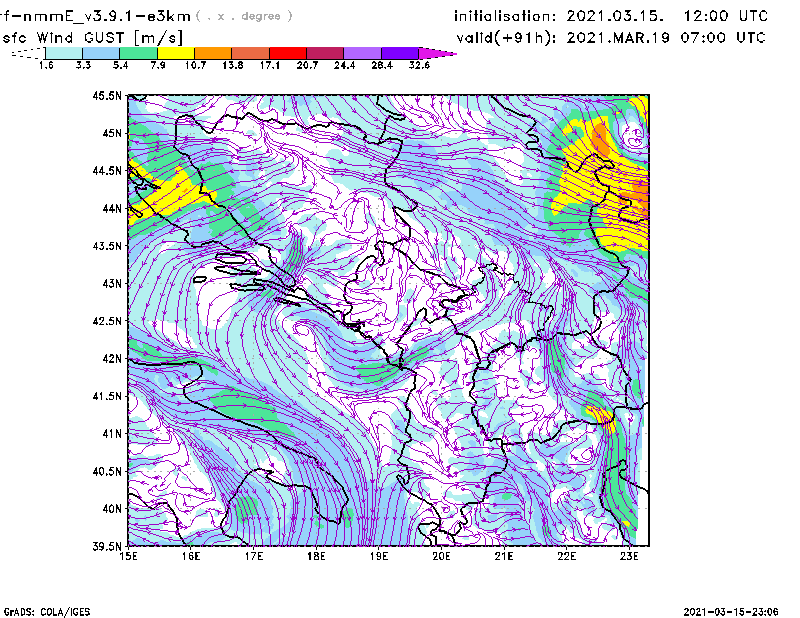Click the legend value 3.3

pyautogui.click(x=83, y=65)
